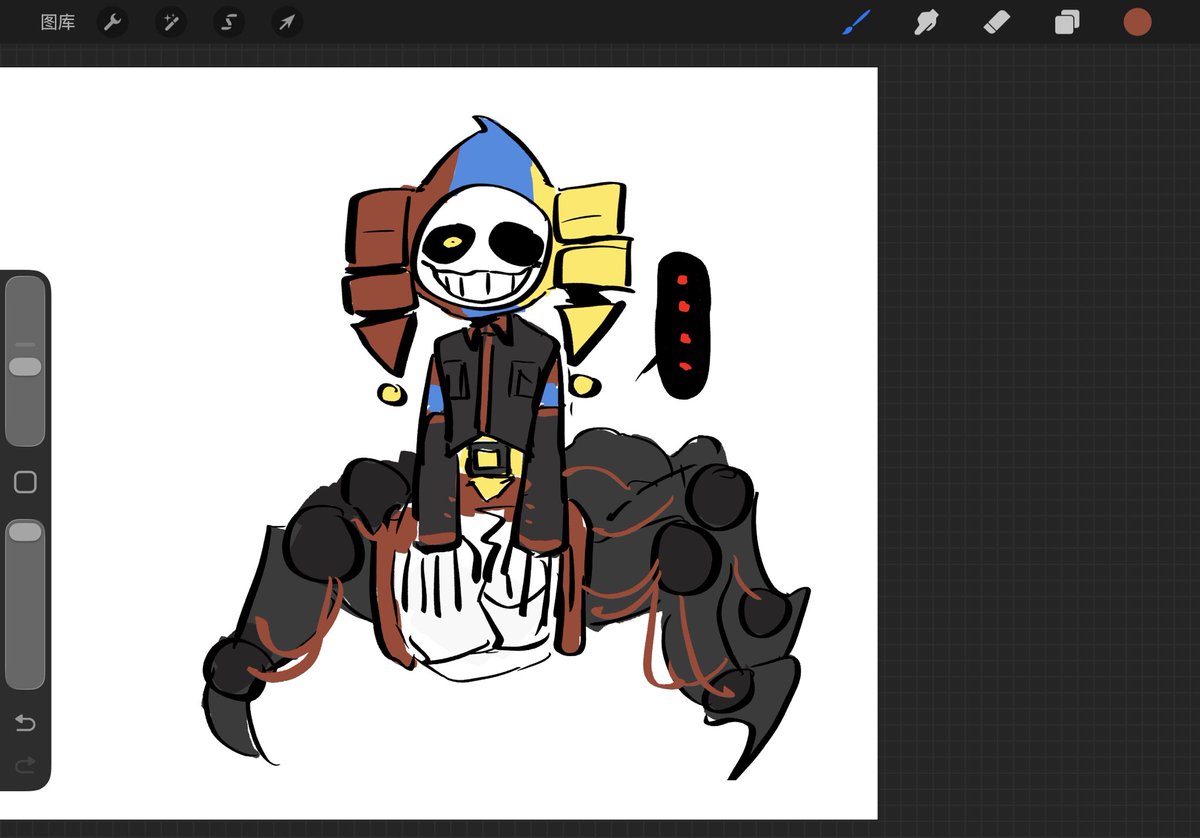Select the Transform arrow tool
The height and width of the screenshot is (838, 1200).
287,22
